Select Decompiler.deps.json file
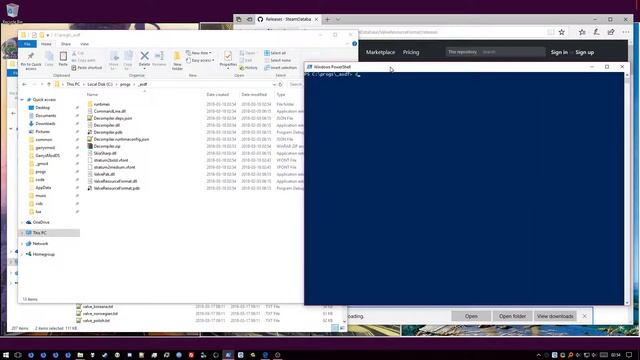The width and height of the screenshot is (640, 360). coord(113,118)
